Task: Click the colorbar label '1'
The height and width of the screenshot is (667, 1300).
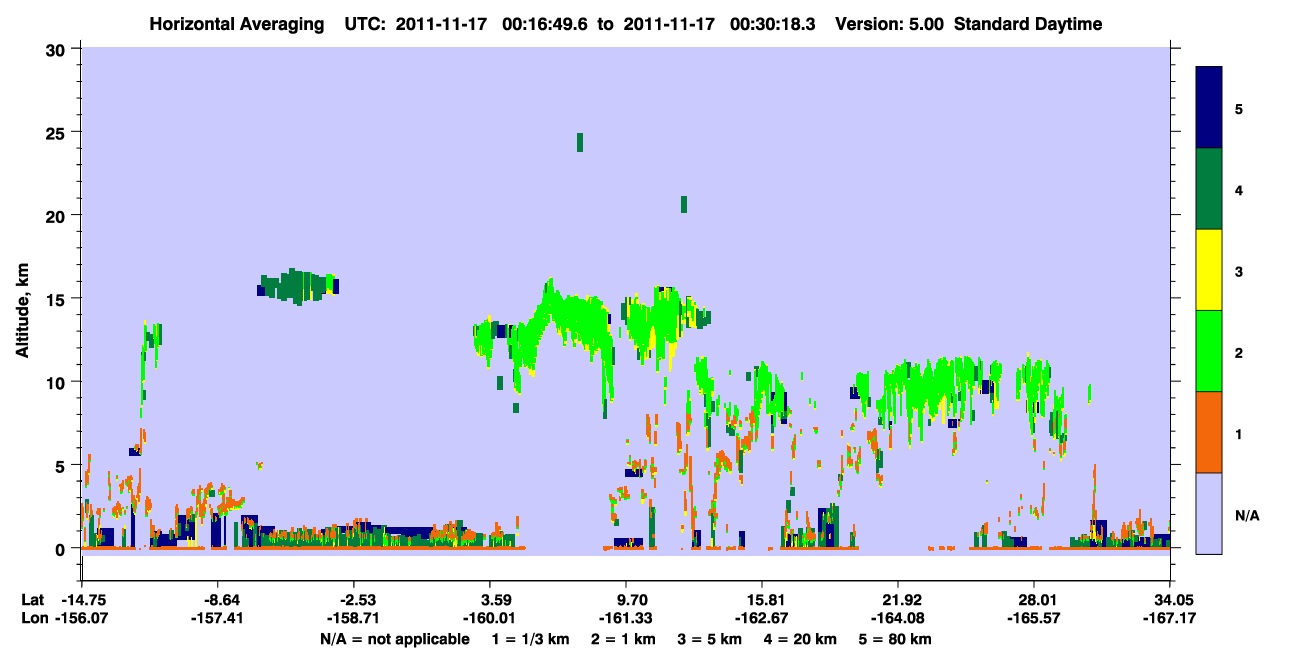Action: click(1239, 434)
